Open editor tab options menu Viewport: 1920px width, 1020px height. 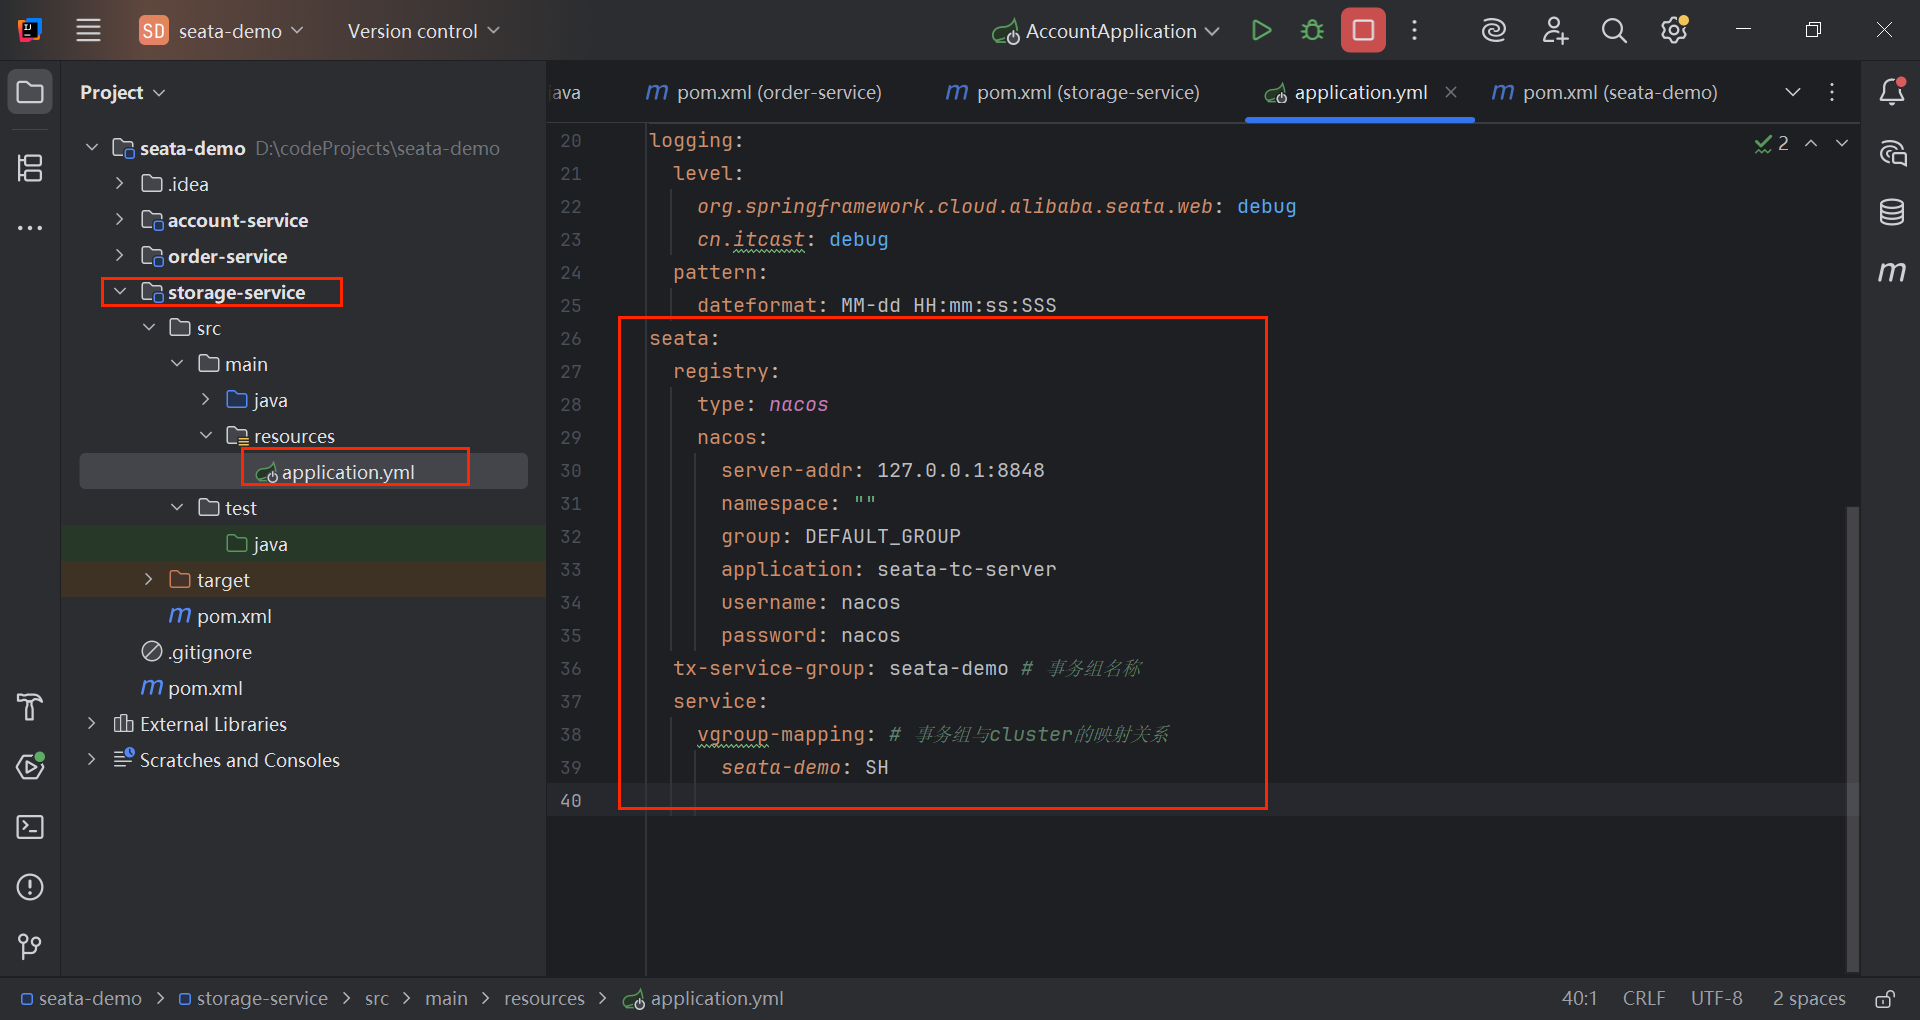pyautogui.click(x=1832, y=92)
